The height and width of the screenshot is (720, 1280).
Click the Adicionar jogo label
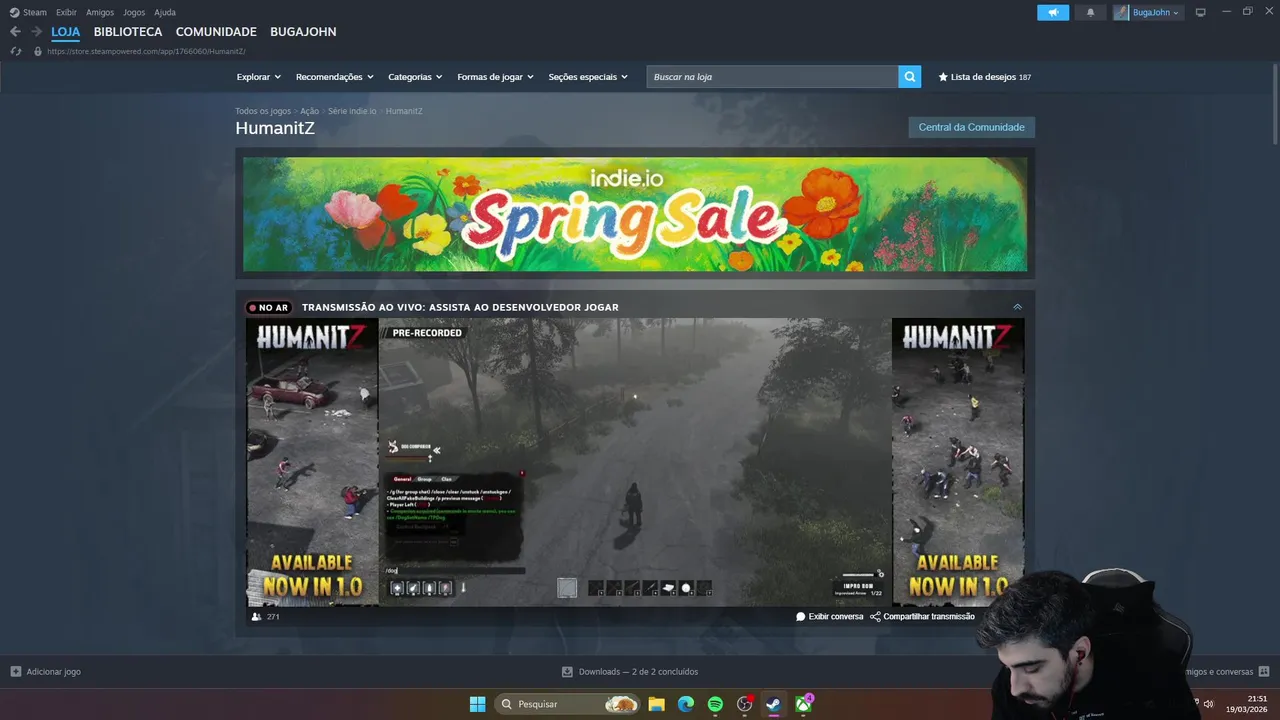tap(54, 672)
